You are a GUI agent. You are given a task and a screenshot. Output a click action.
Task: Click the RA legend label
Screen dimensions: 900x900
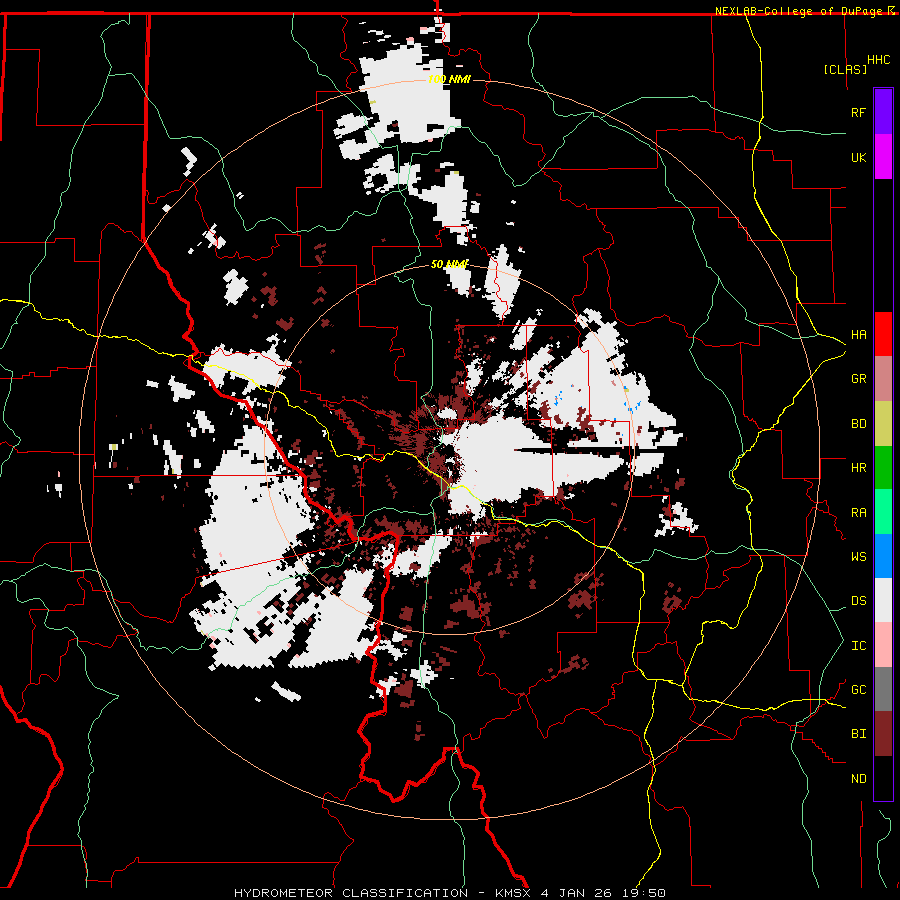tap(858, 513)
